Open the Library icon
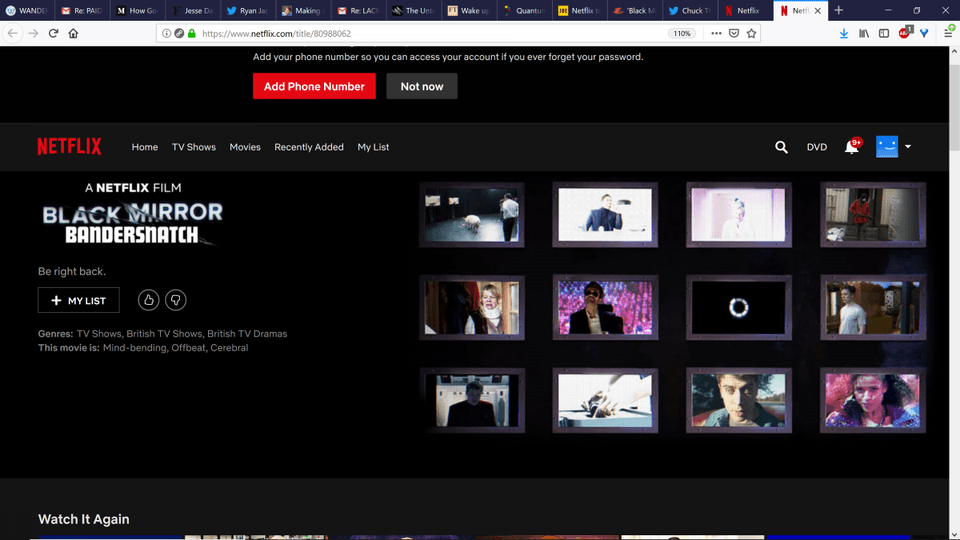This screenshot has height=540, width=960. [864, 34]
